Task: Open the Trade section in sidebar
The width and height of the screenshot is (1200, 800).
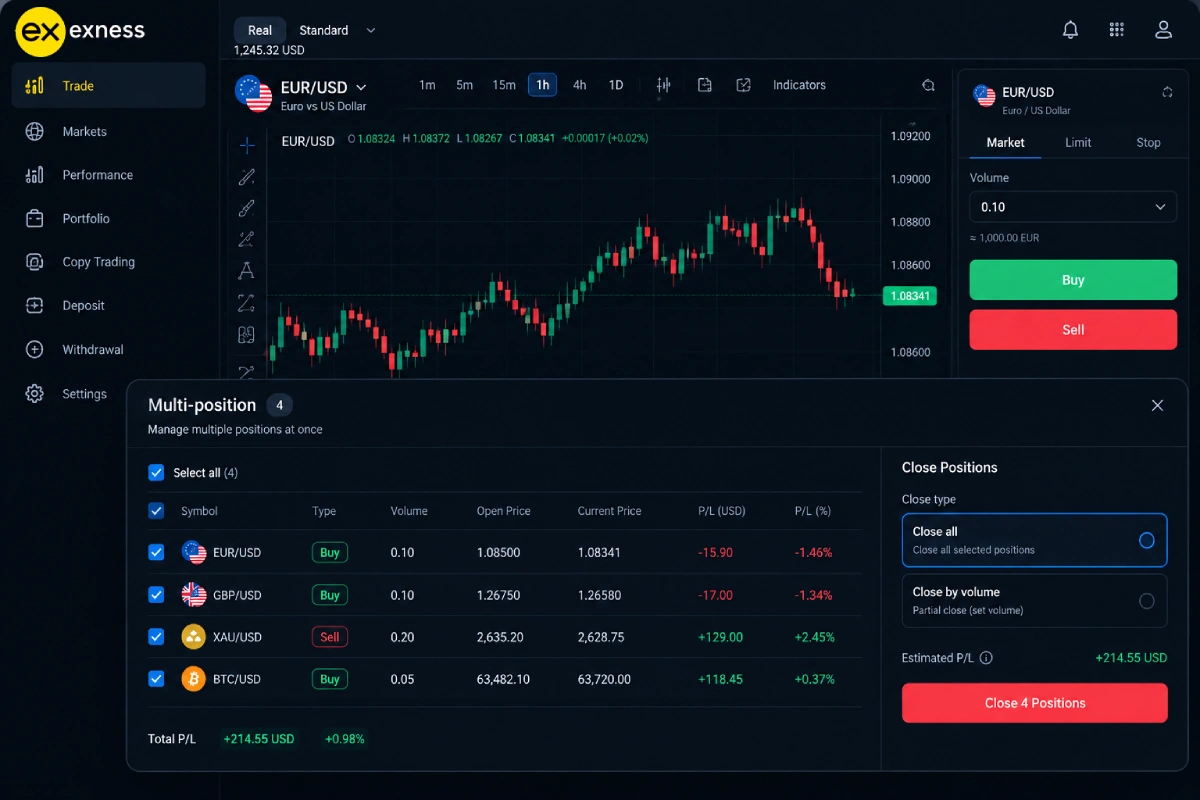Action: (108, 86)
